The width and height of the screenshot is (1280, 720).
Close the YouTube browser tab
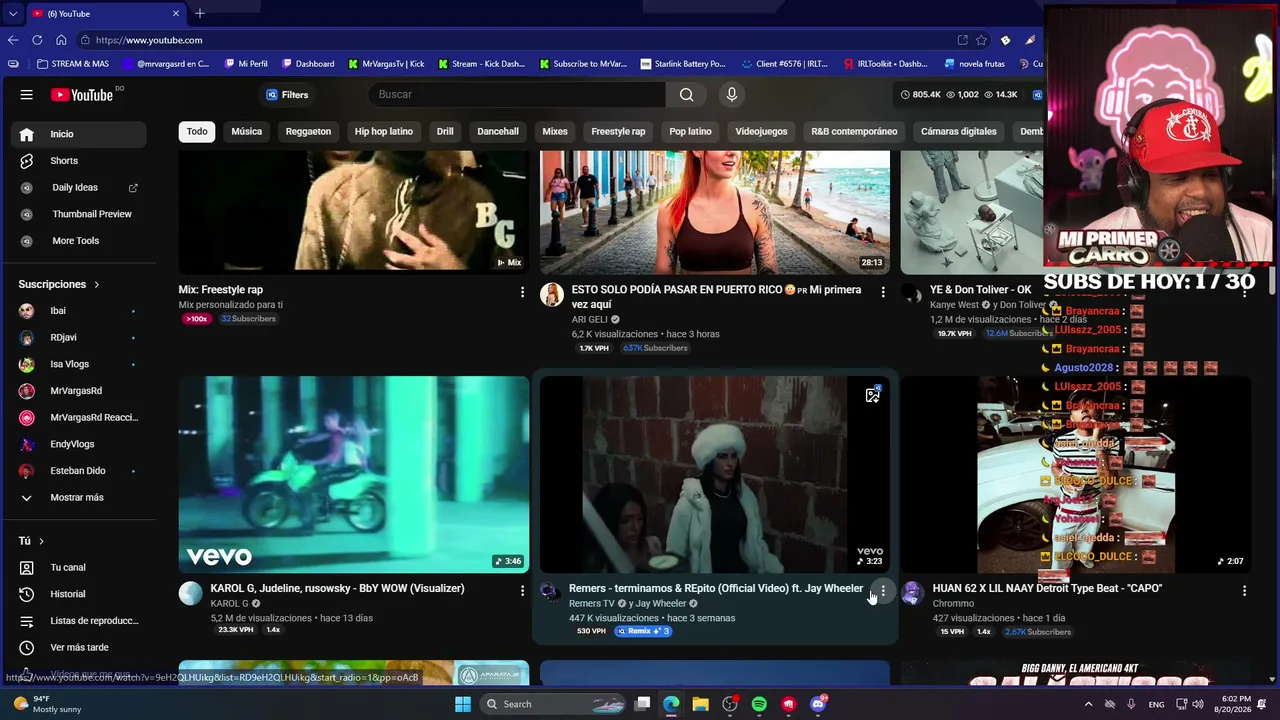tap(176, 14)
